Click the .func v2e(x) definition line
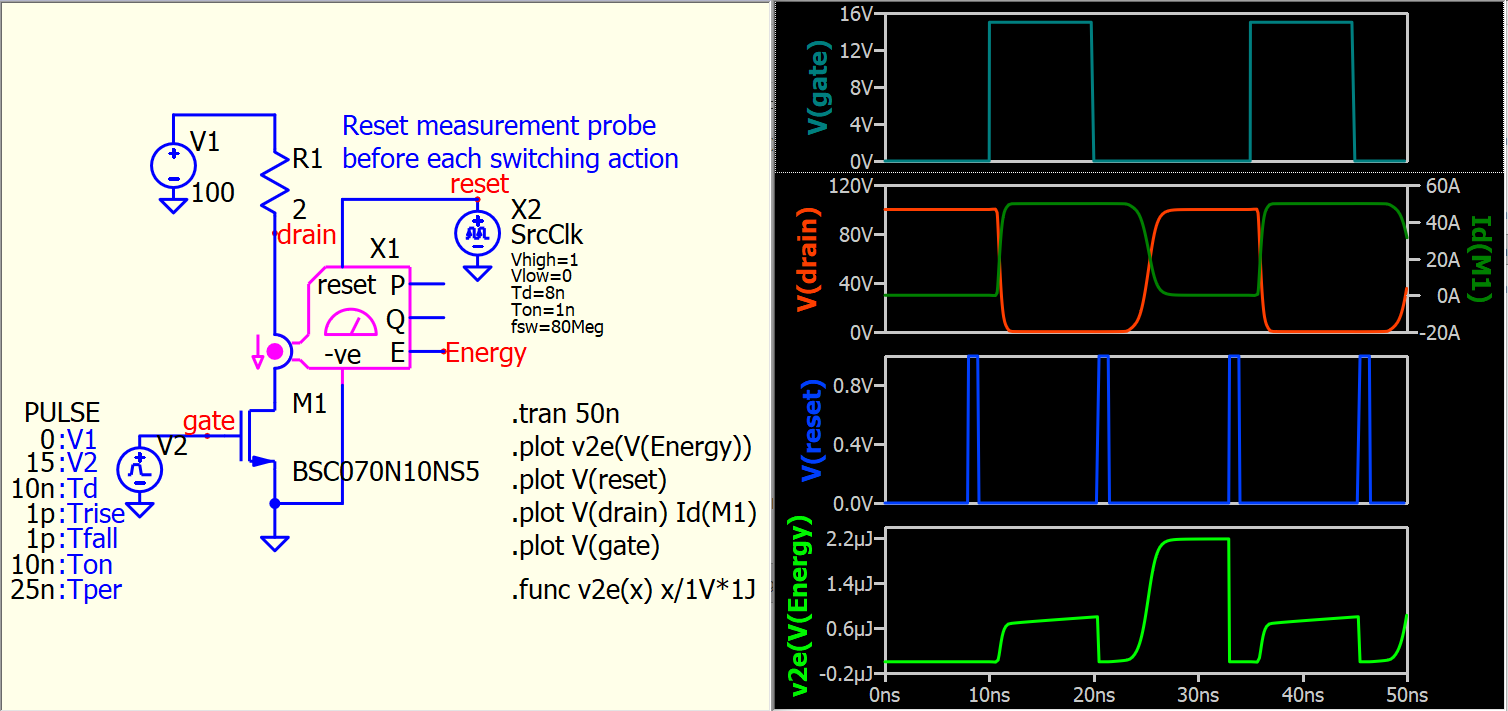1508x711 pixels. (632, 589)
